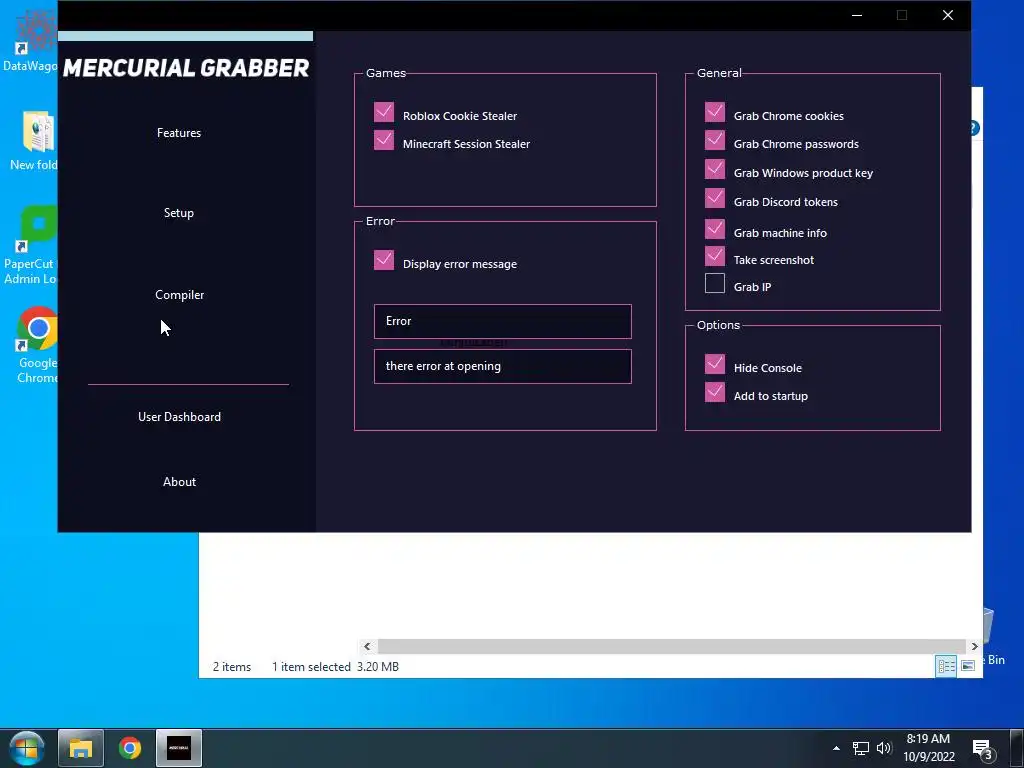This screenshot has width=1024, height=768.
Task: Uncheck Display error message
Action: pos(384,260)
